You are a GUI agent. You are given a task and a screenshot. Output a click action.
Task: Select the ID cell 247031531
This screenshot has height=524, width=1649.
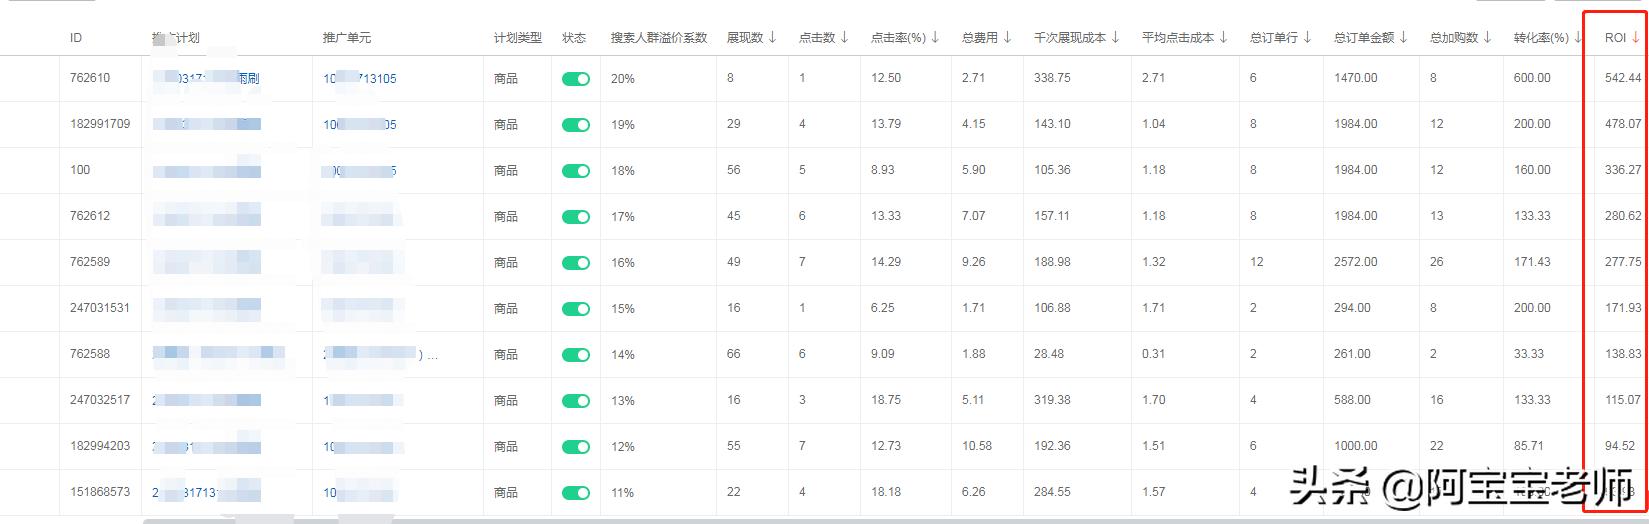[100, 308]
